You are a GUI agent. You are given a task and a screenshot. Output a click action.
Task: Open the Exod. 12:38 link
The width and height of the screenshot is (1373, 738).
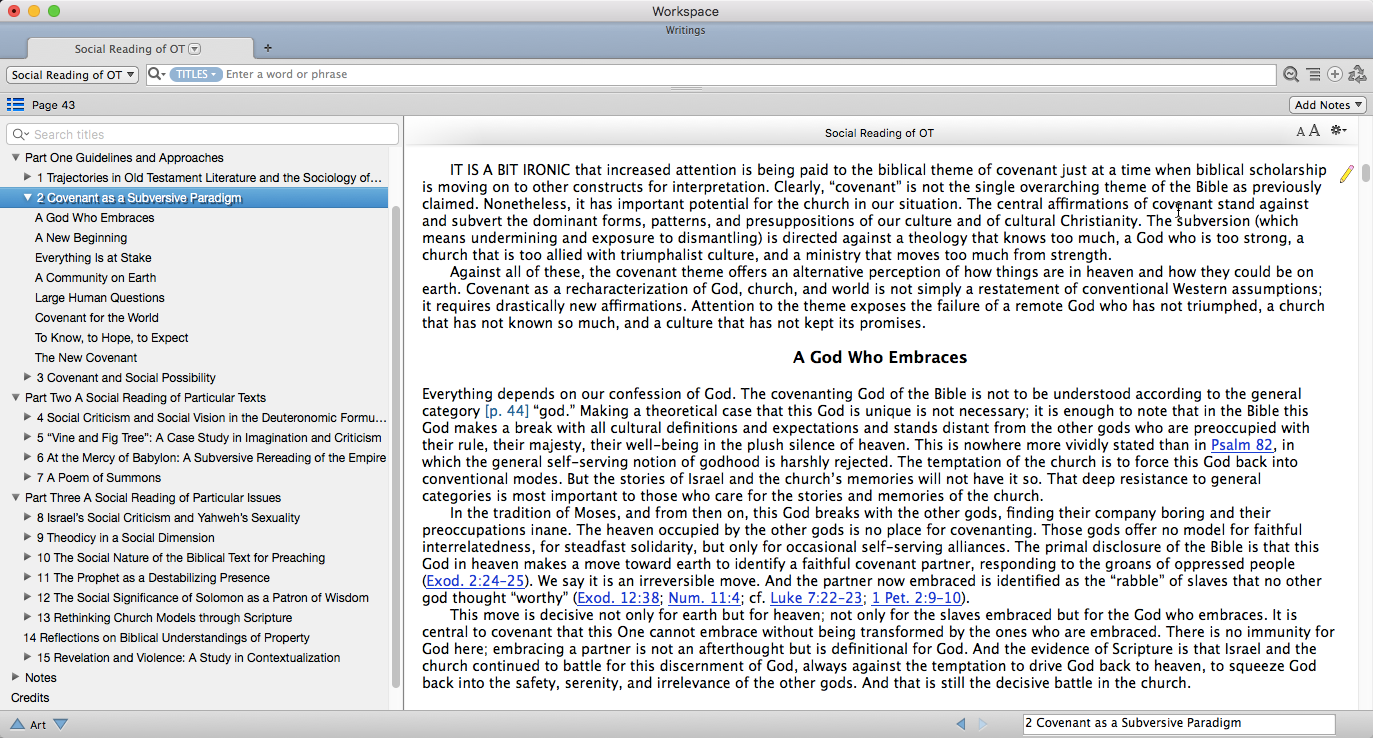click(619, 598)
